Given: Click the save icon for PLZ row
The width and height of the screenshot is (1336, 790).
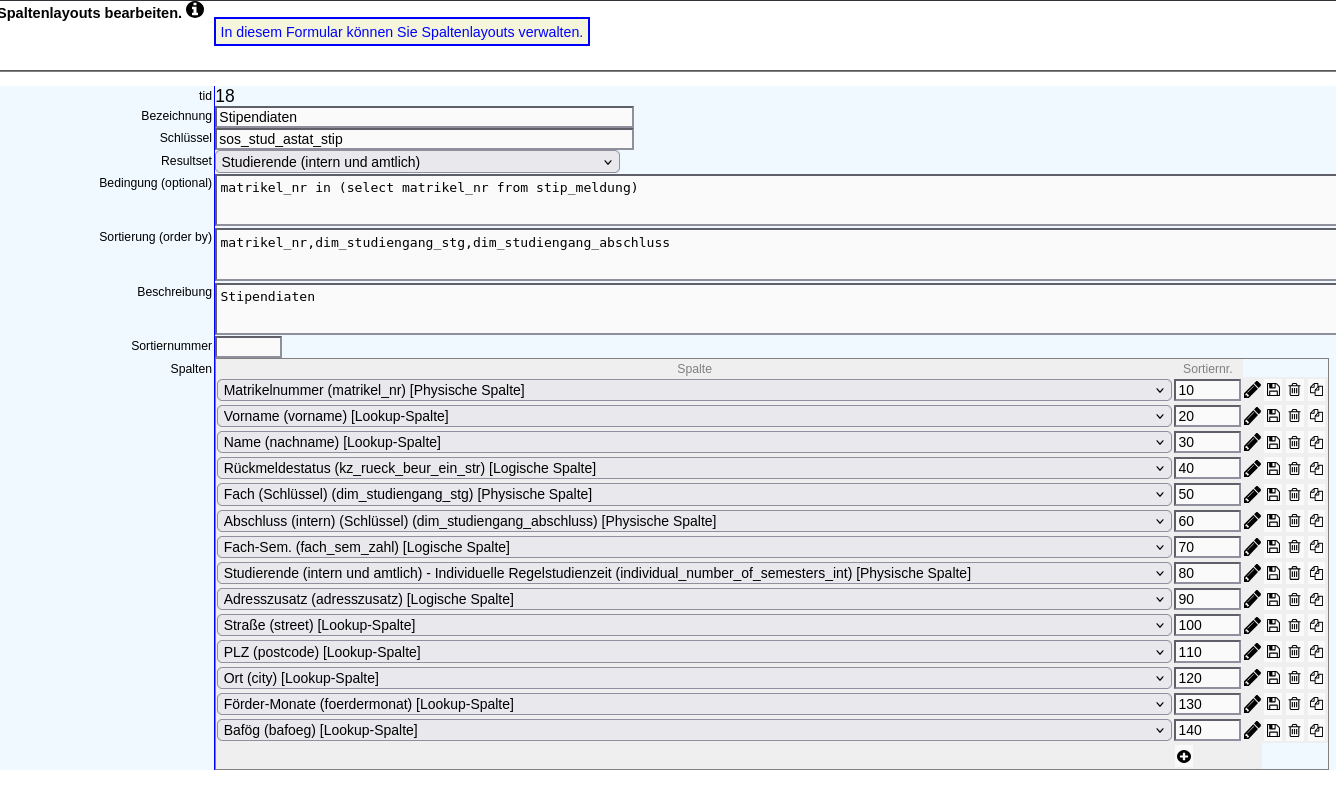Looking at the screenshot, I should click(1273, 652).
